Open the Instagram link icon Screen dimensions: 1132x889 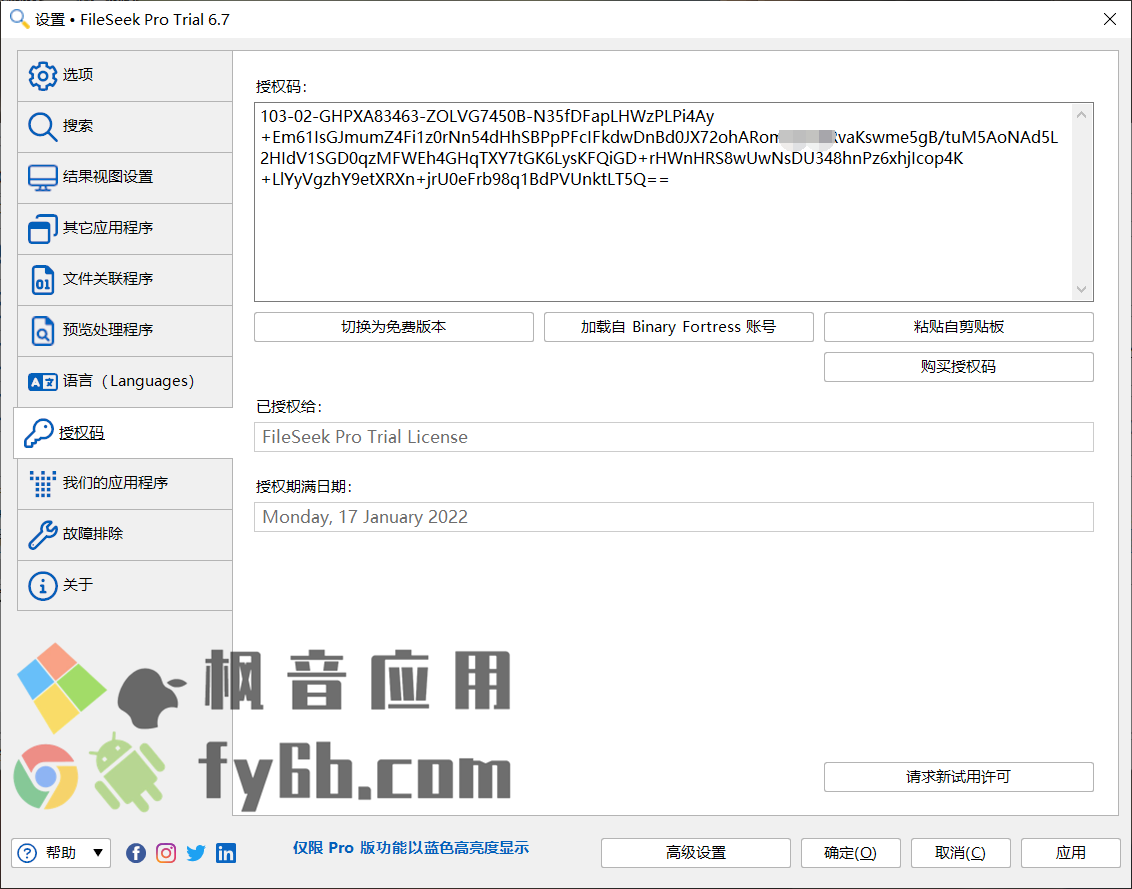coord(166,853)
